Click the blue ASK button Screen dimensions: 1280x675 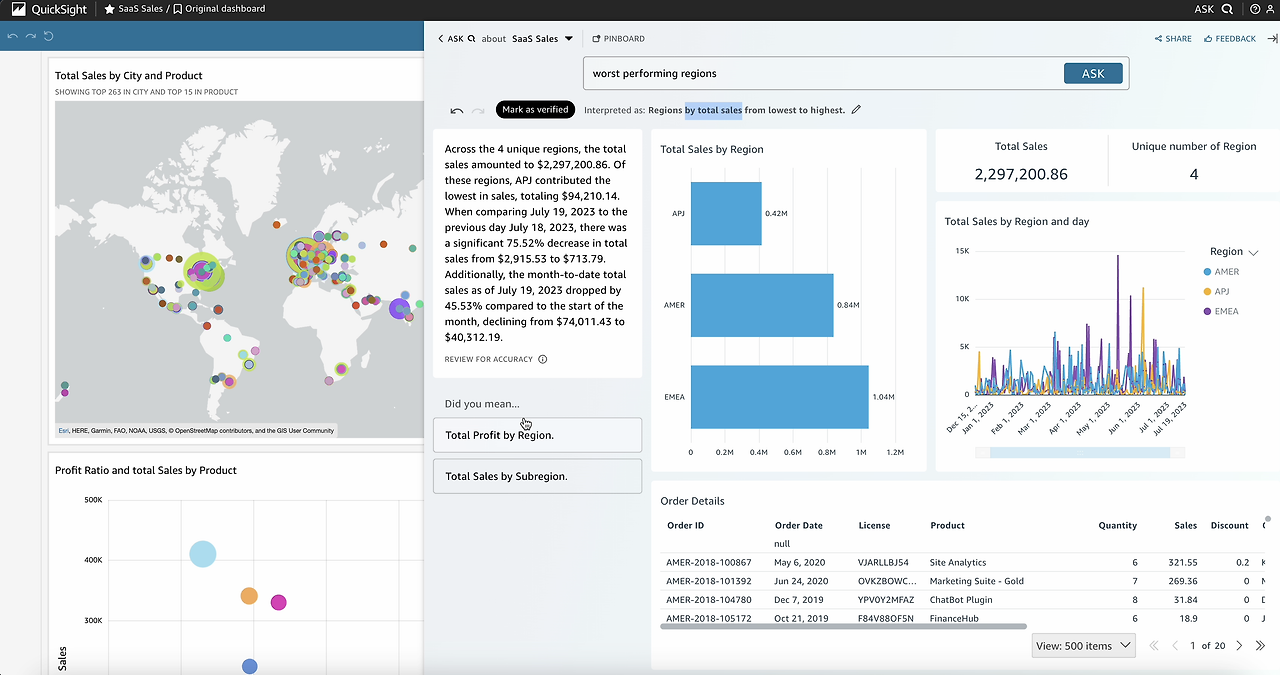coord(1093,73)
